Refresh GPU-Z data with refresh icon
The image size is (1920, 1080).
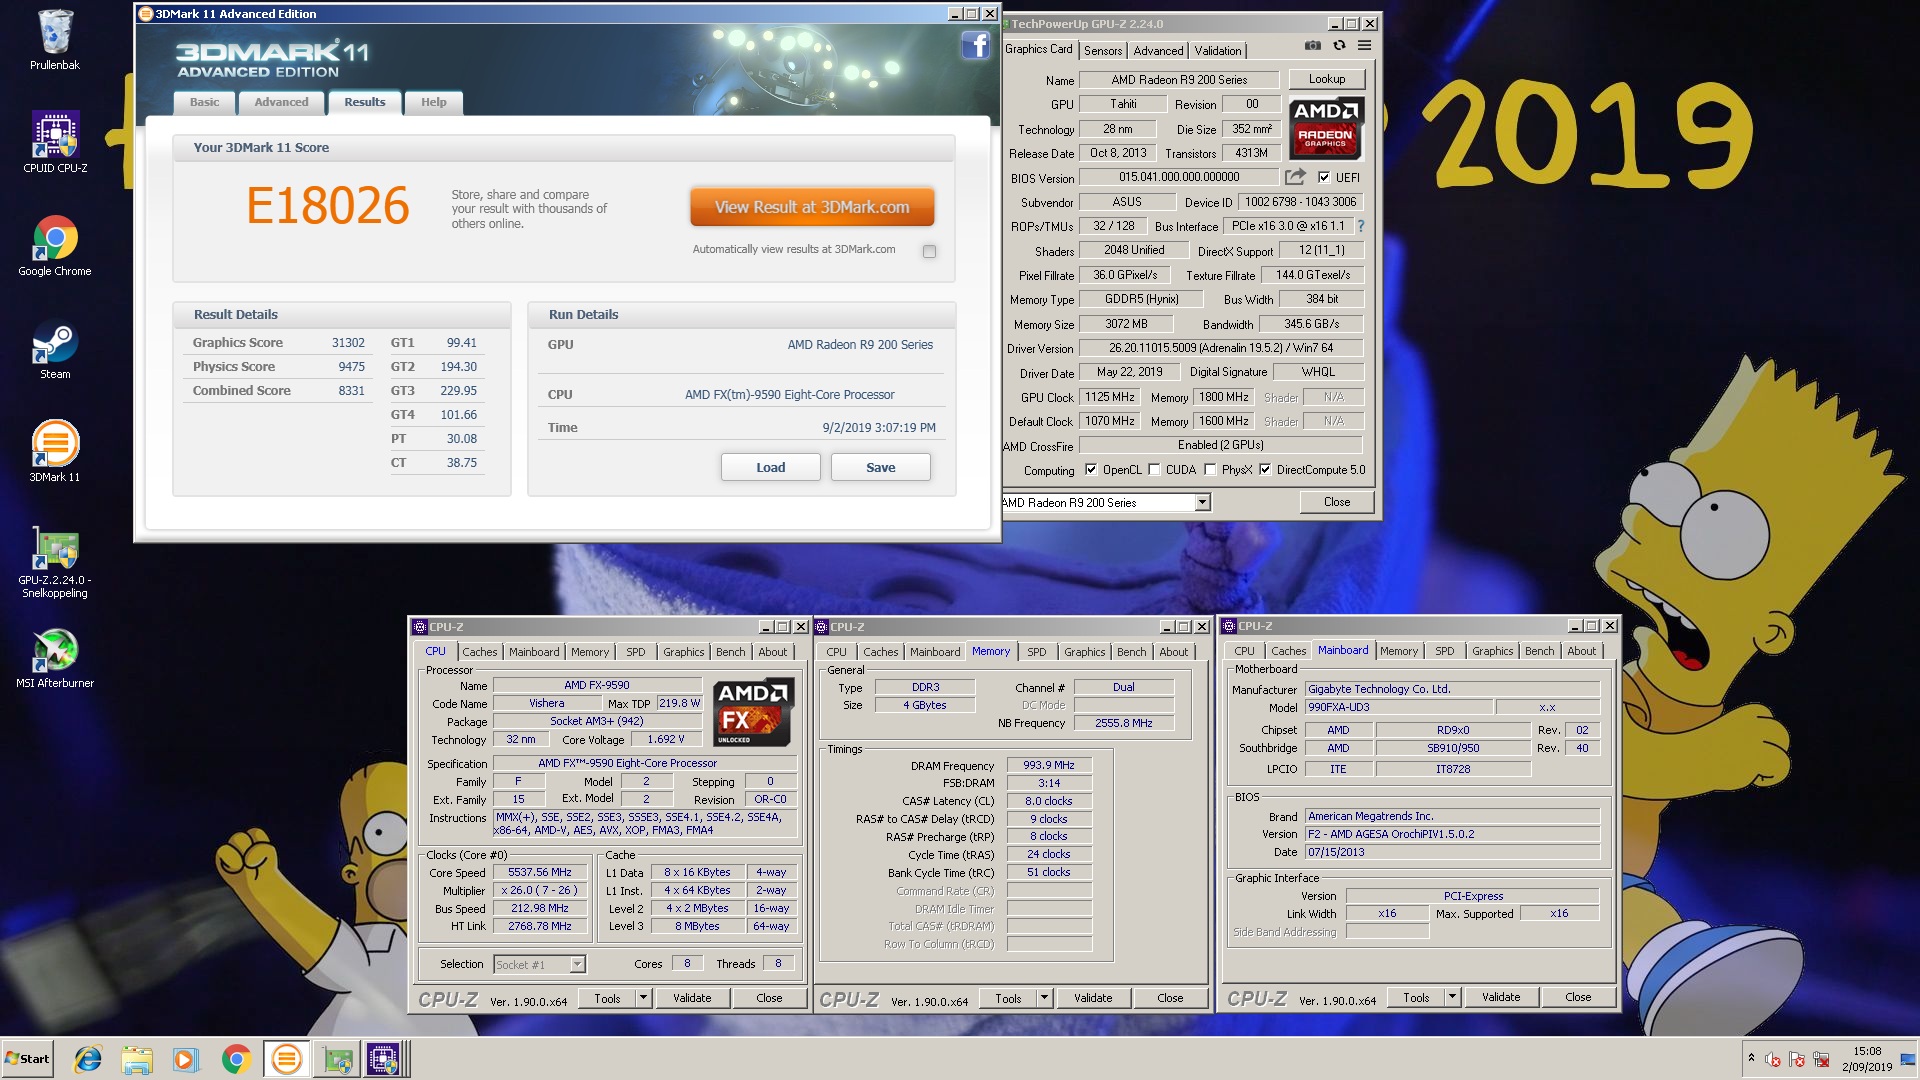1339,46
